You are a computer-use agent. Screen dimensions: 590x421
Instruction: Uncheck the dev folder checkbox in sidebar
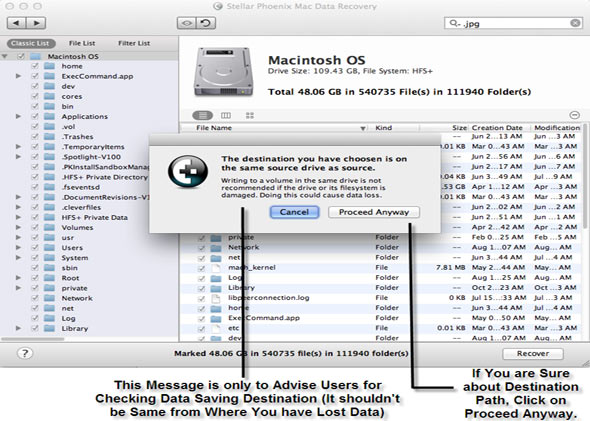click(x=35, y=86)
